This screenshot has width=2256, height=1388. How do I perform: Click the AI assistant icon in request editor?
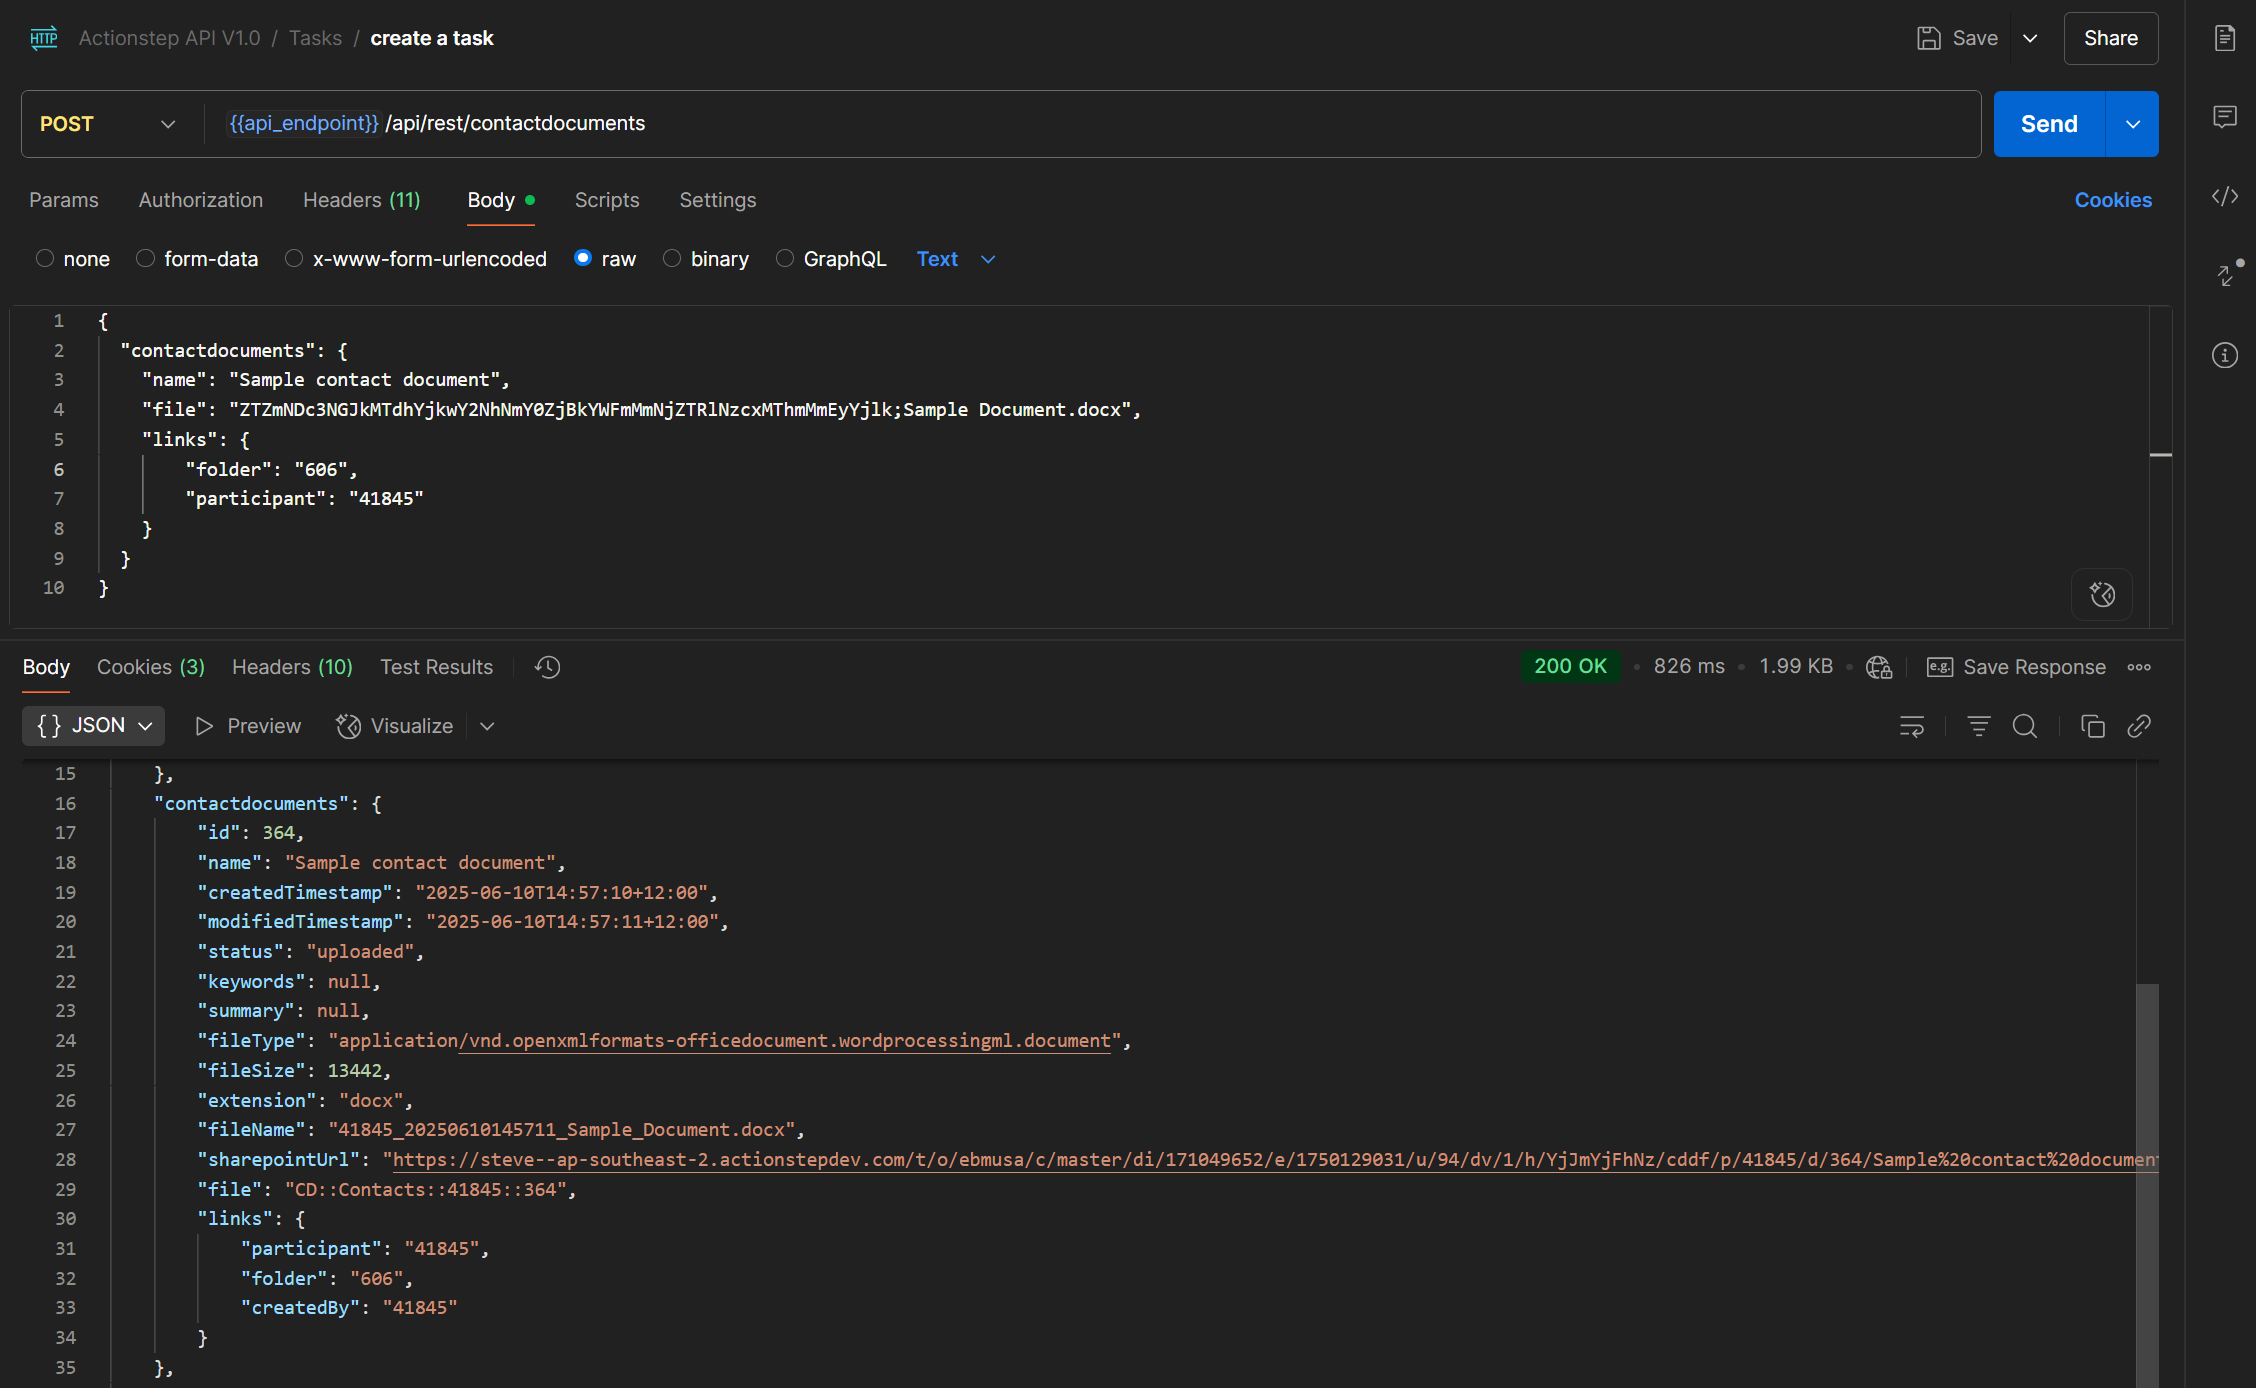2102,595
